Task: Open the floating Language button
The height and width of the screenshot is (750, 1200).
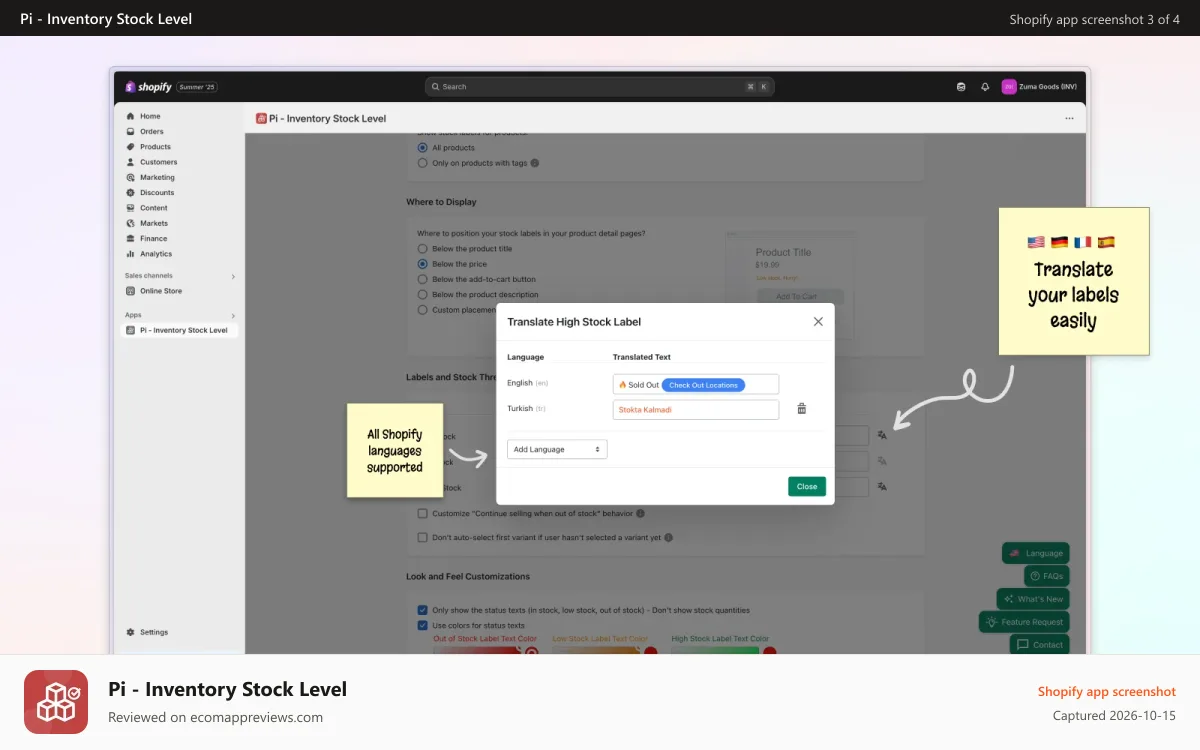Action: [x=1036, y=553]
